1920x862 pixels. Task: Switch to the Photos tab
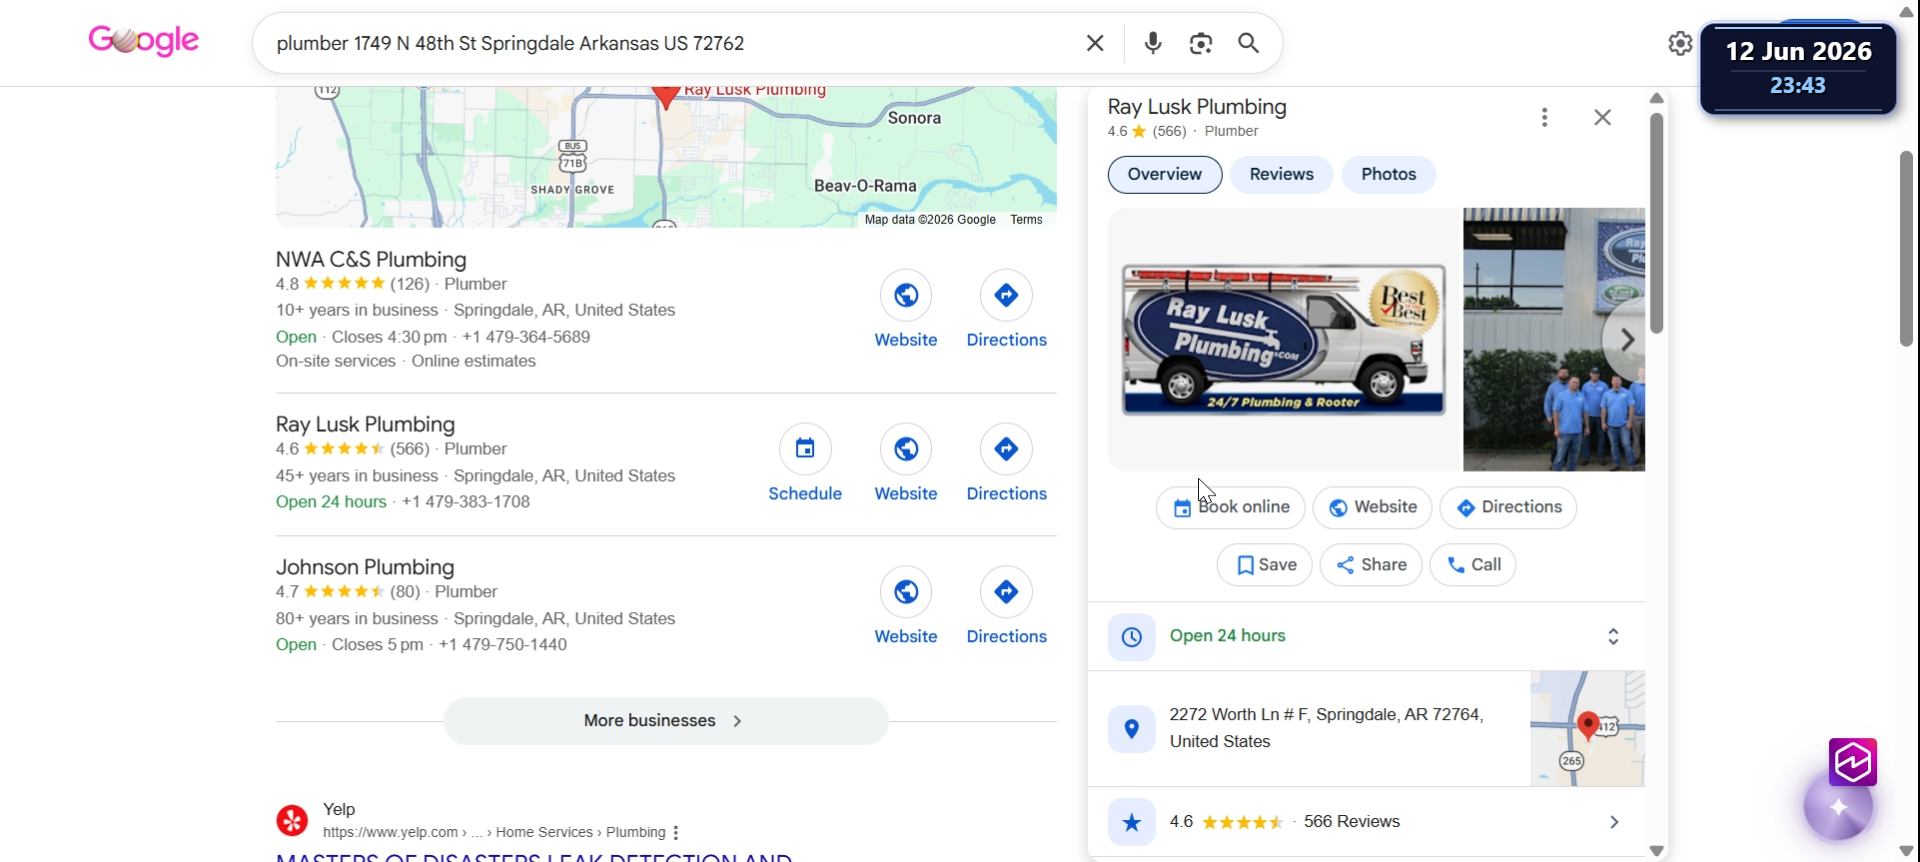1389,175
